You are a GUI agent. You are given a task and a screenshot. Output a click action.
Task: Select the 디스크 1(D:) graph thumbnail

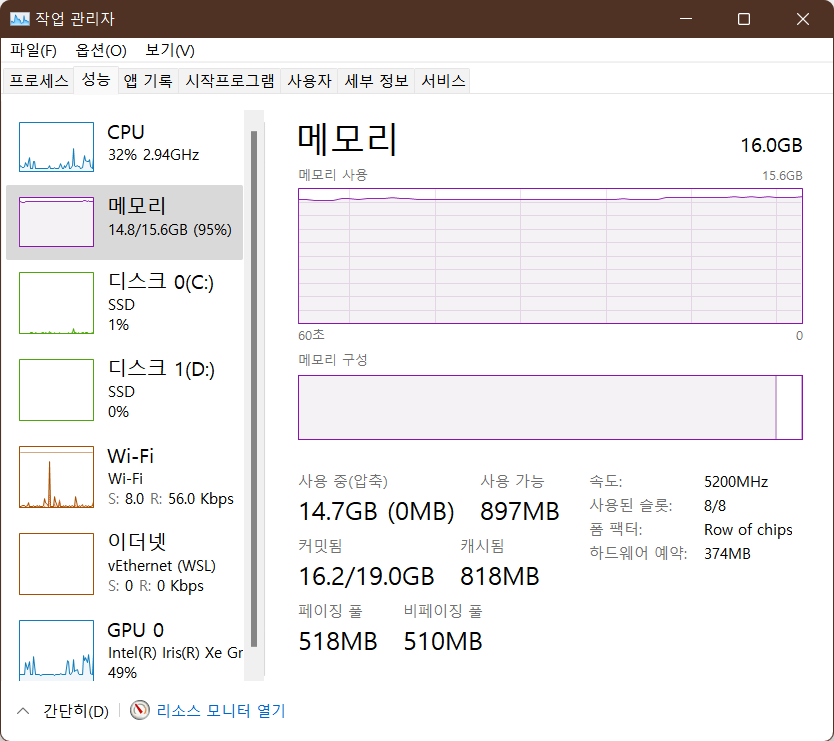tap(56, 390)
